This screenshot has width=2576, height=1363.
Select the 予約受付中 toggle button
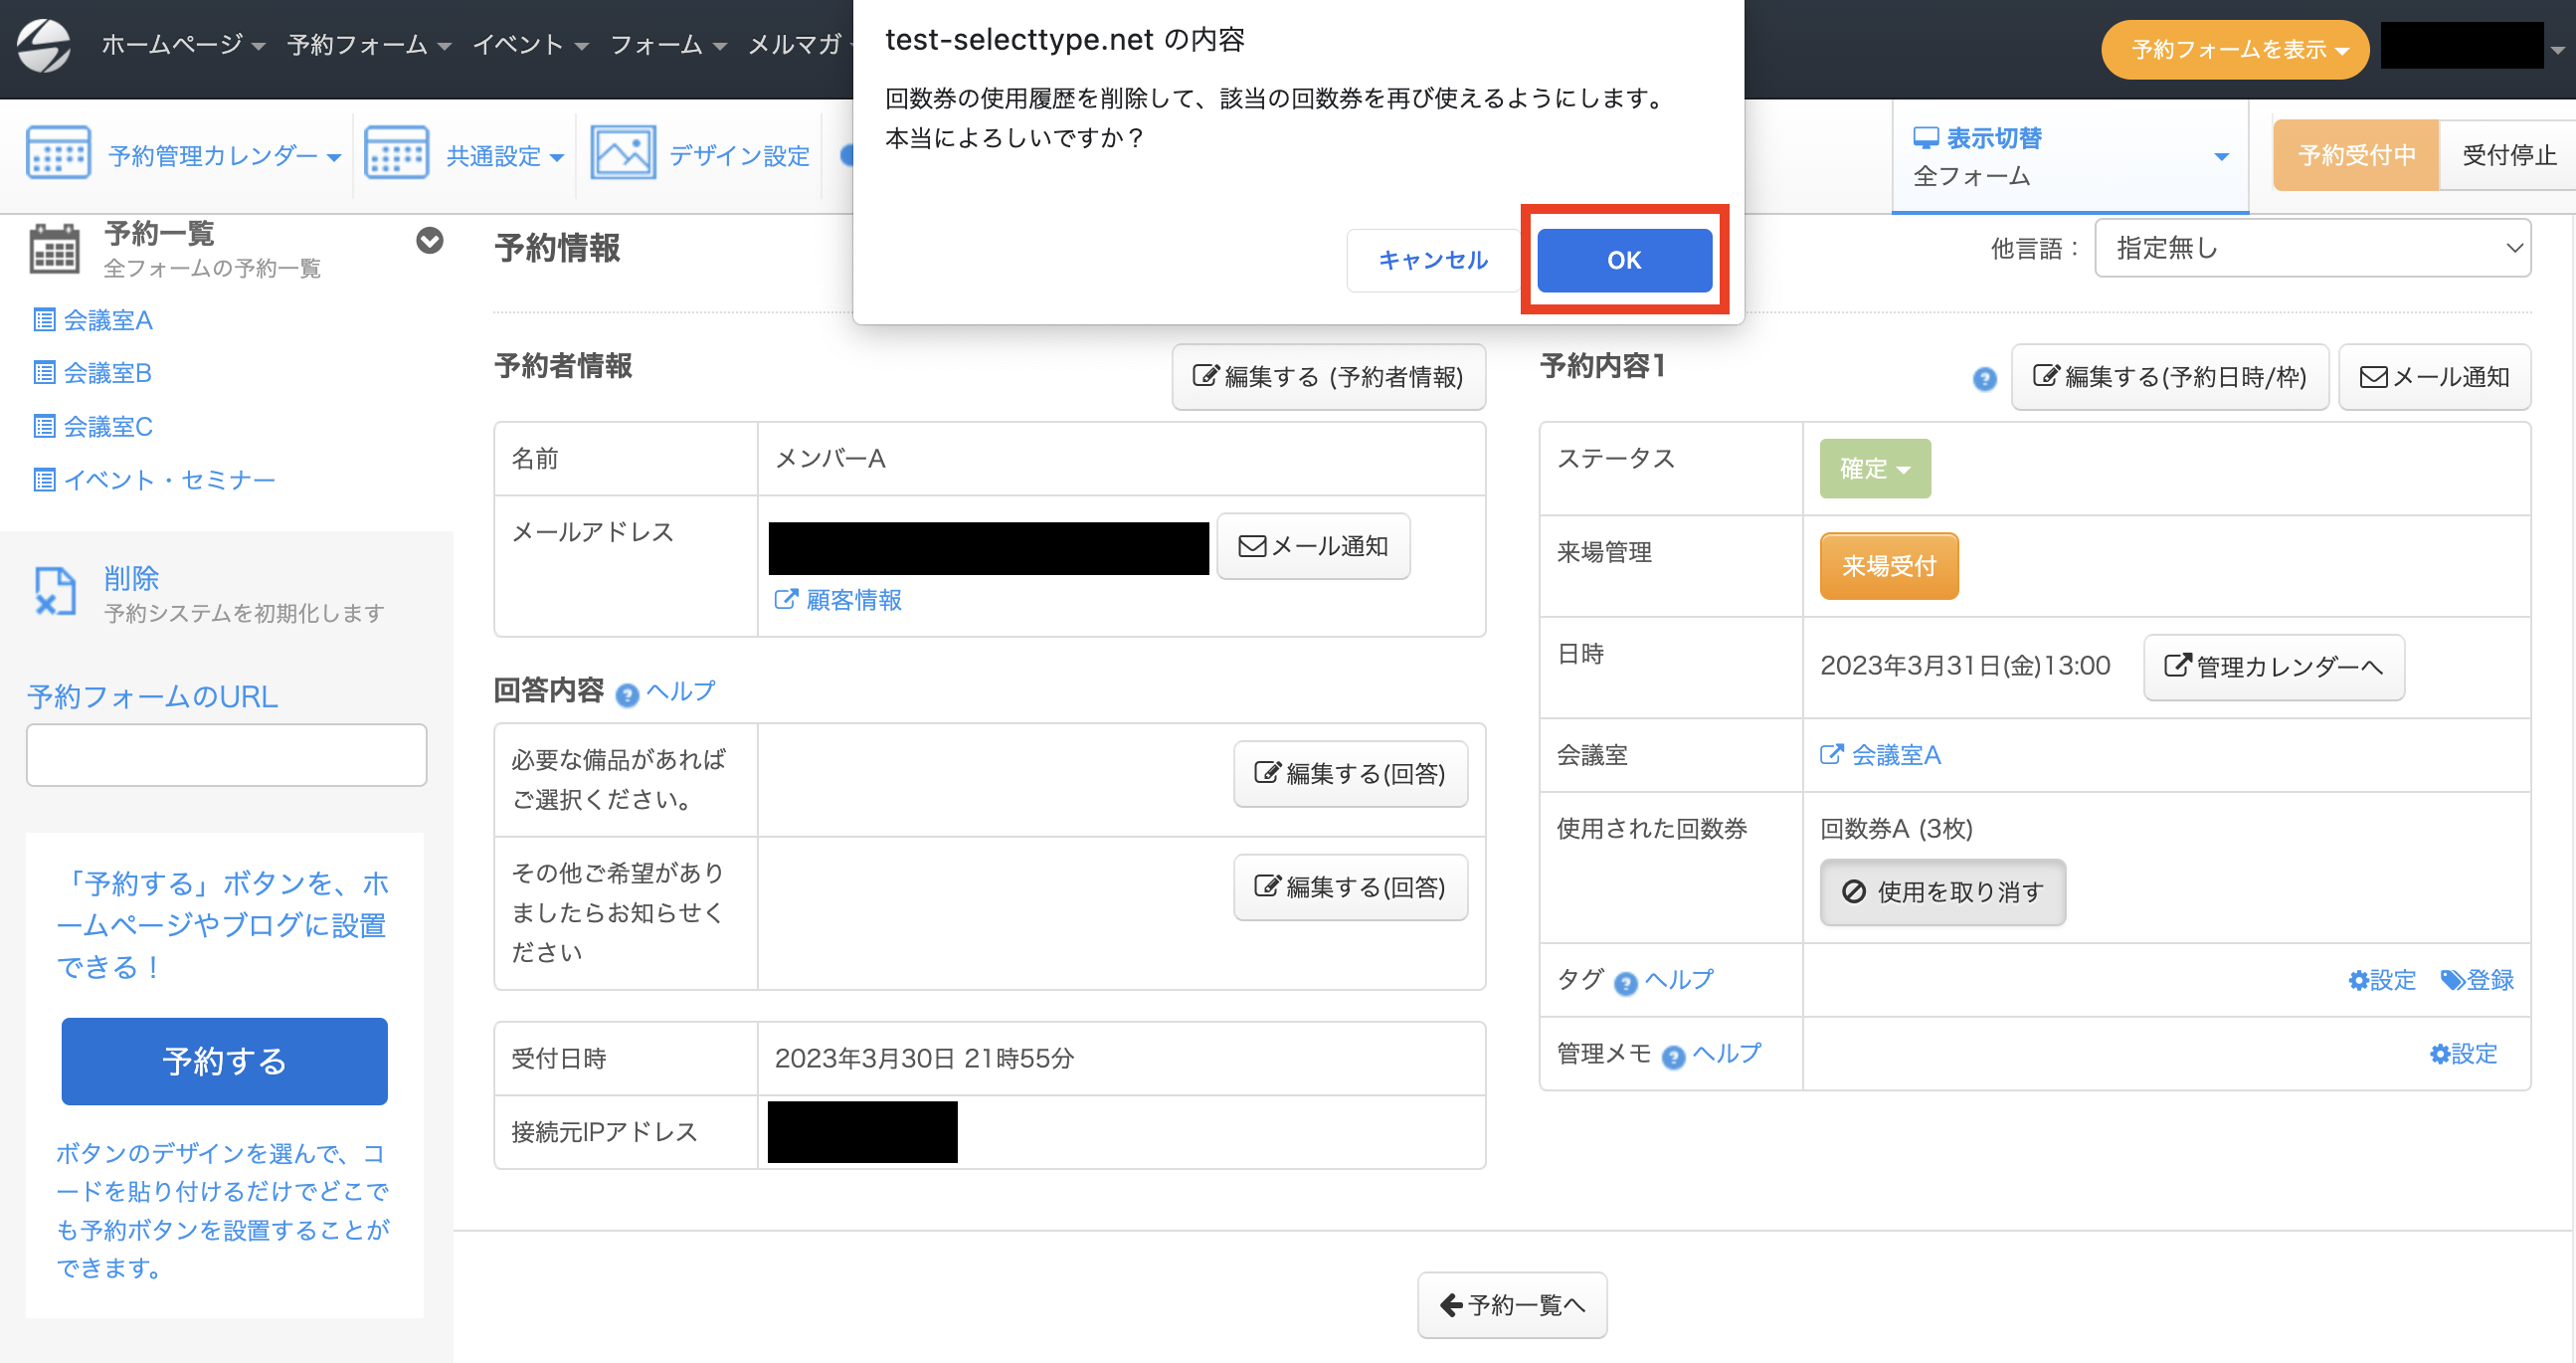click(2356, 155)
